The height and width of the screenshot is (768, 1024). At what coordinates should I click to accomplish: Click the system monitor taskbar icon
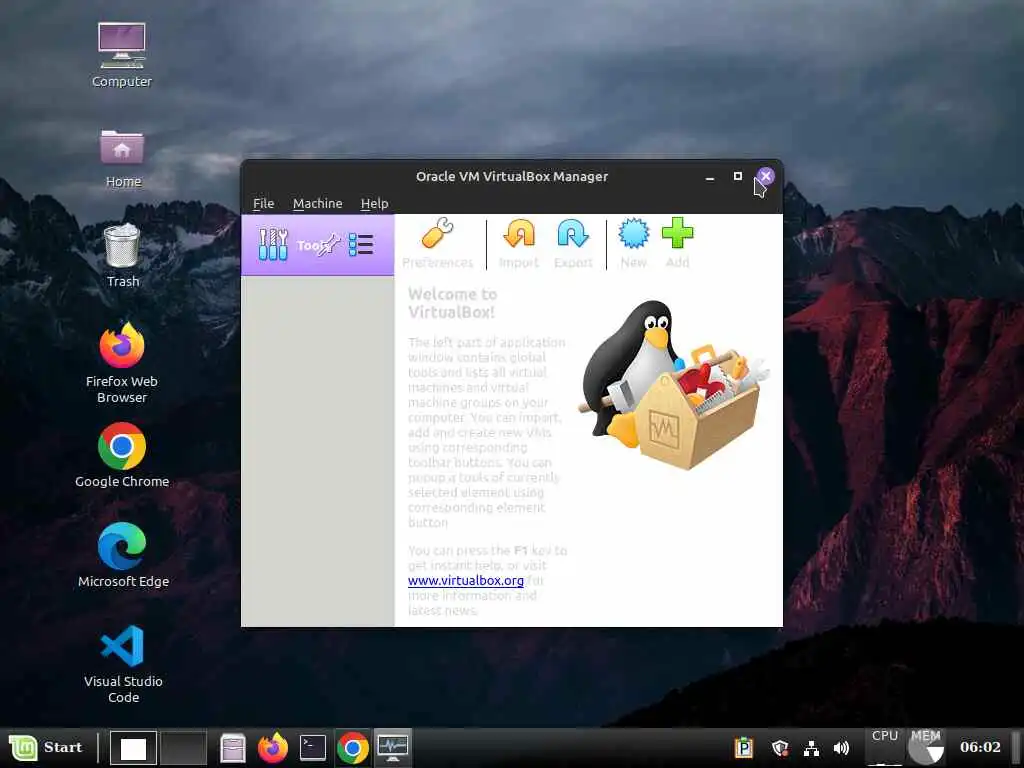point(392,748)
